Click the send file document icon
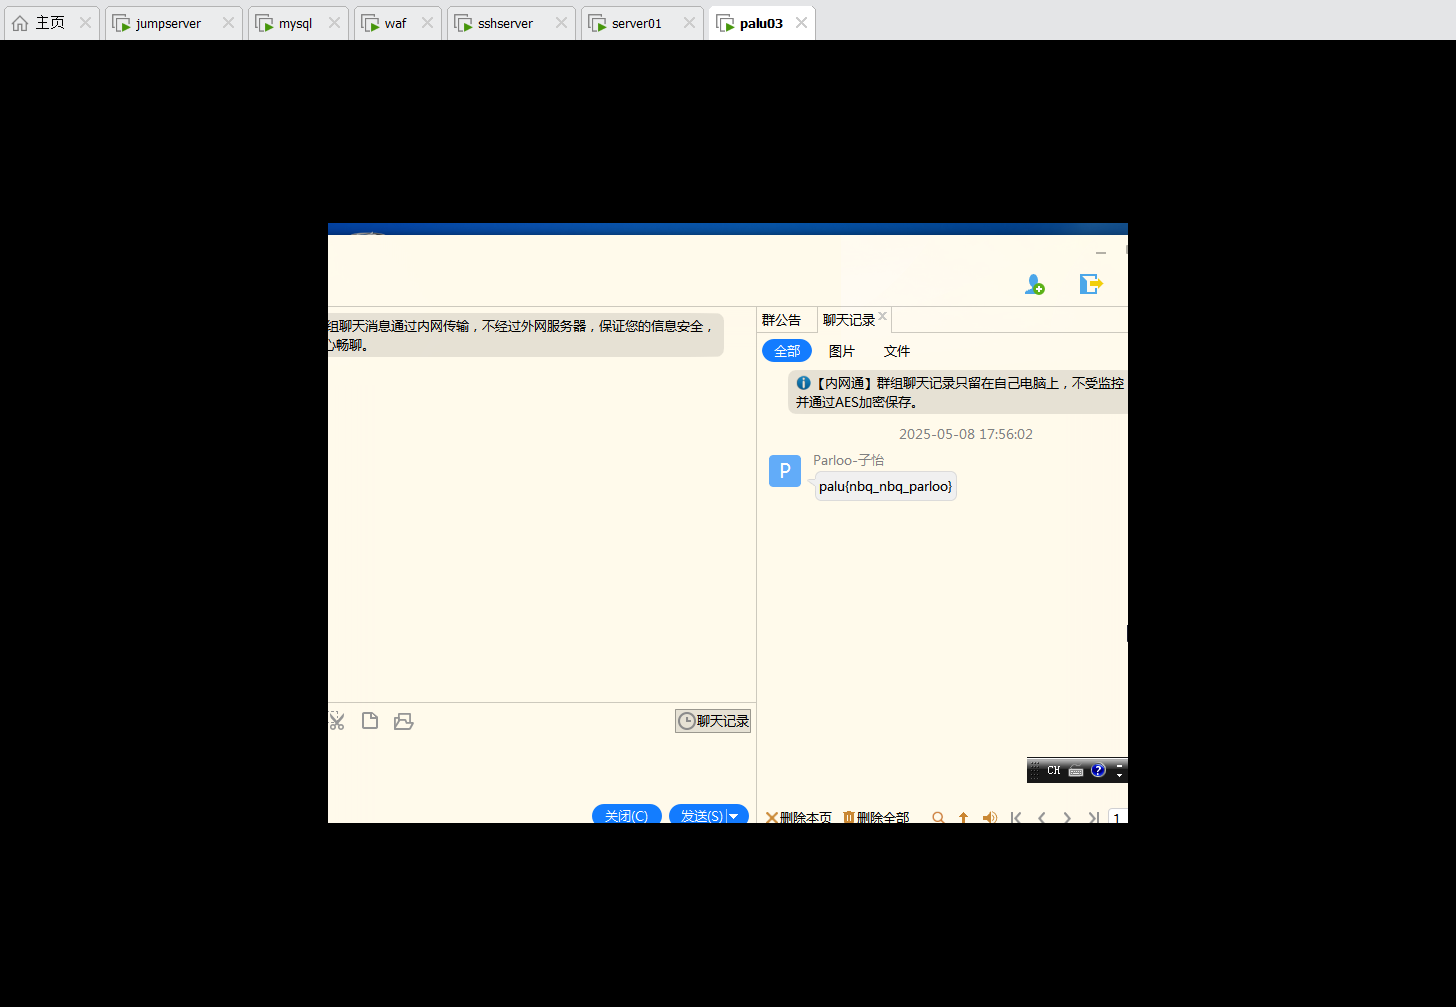 (370, 721)
